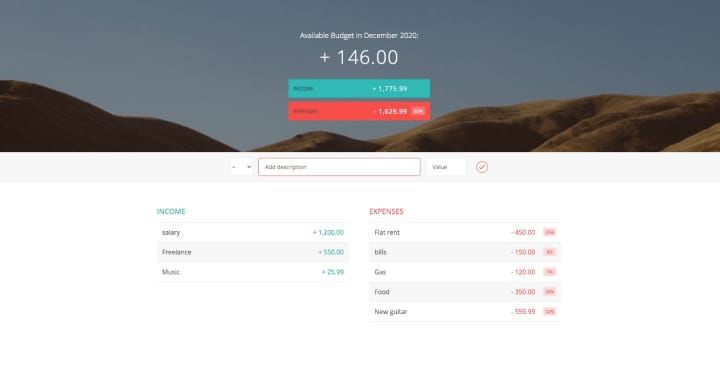Click the + 1,775.99 total income value
The image size is (720, 382).
click(389, 89)
